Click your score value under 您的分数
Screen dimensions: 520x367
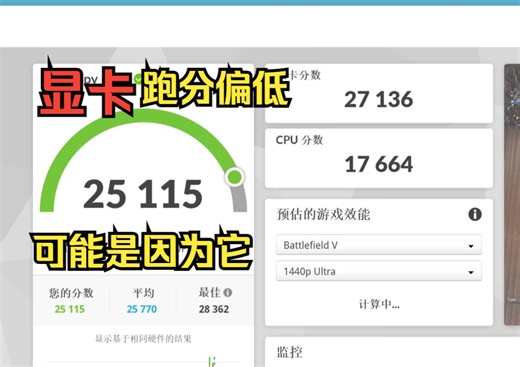(x=70, y=309)
